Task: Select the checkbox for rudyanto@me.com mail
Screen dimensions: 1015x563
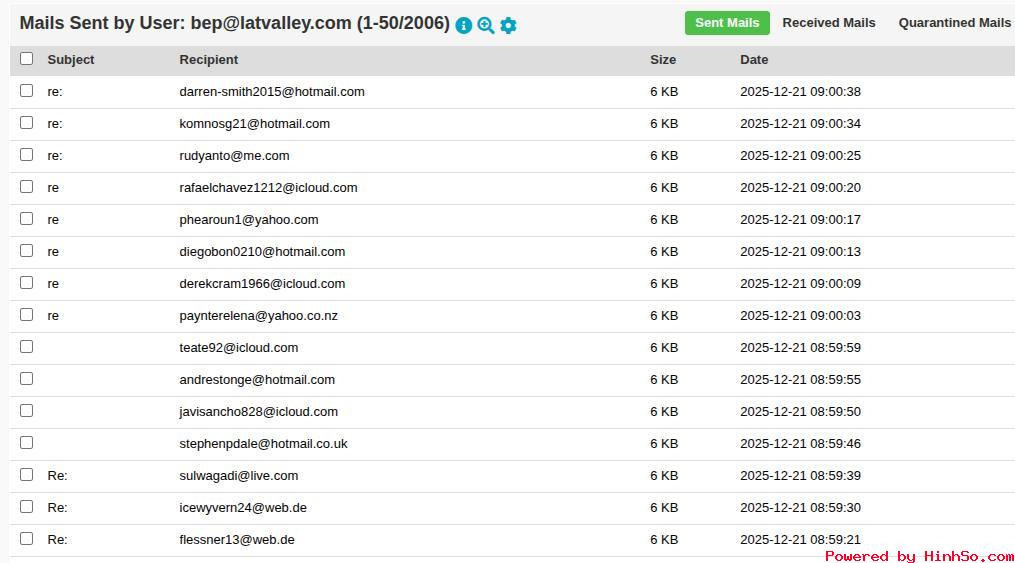Action: click(27, 155)
